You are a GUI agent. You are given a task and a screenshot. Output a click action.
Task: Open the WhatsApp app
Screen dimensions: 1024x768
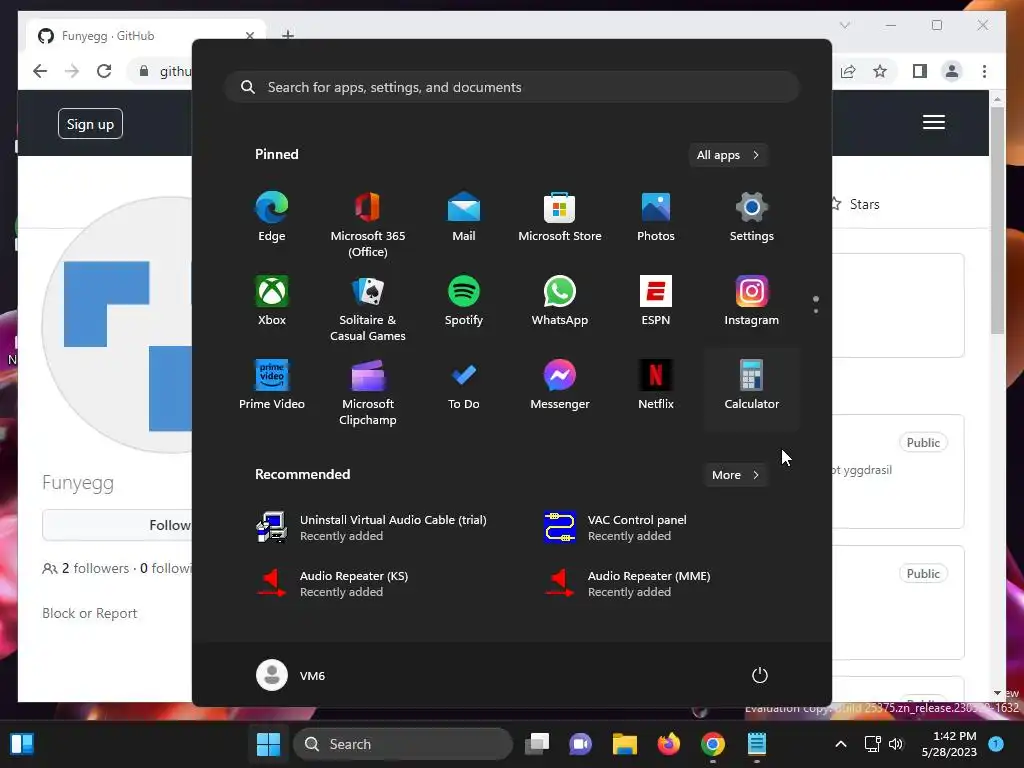(560, 301)
